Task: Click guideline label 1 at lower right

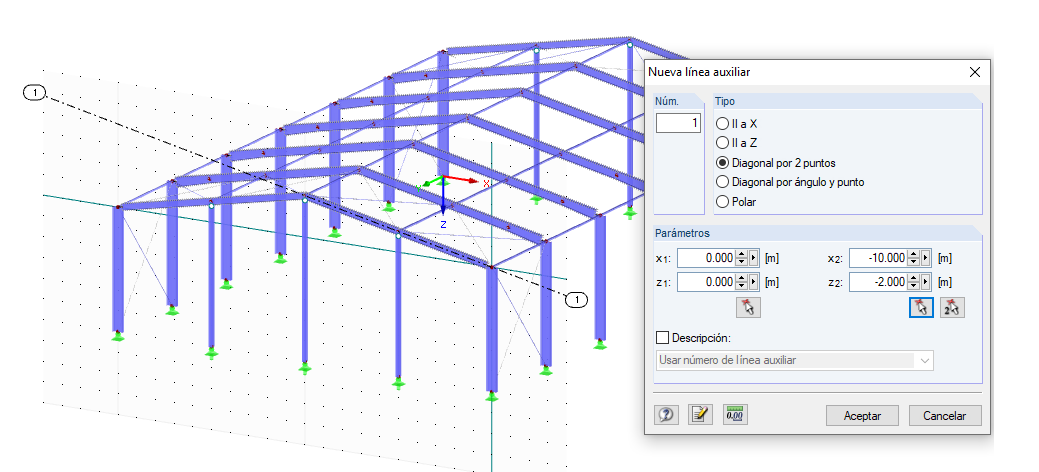Action: point(576,300)
